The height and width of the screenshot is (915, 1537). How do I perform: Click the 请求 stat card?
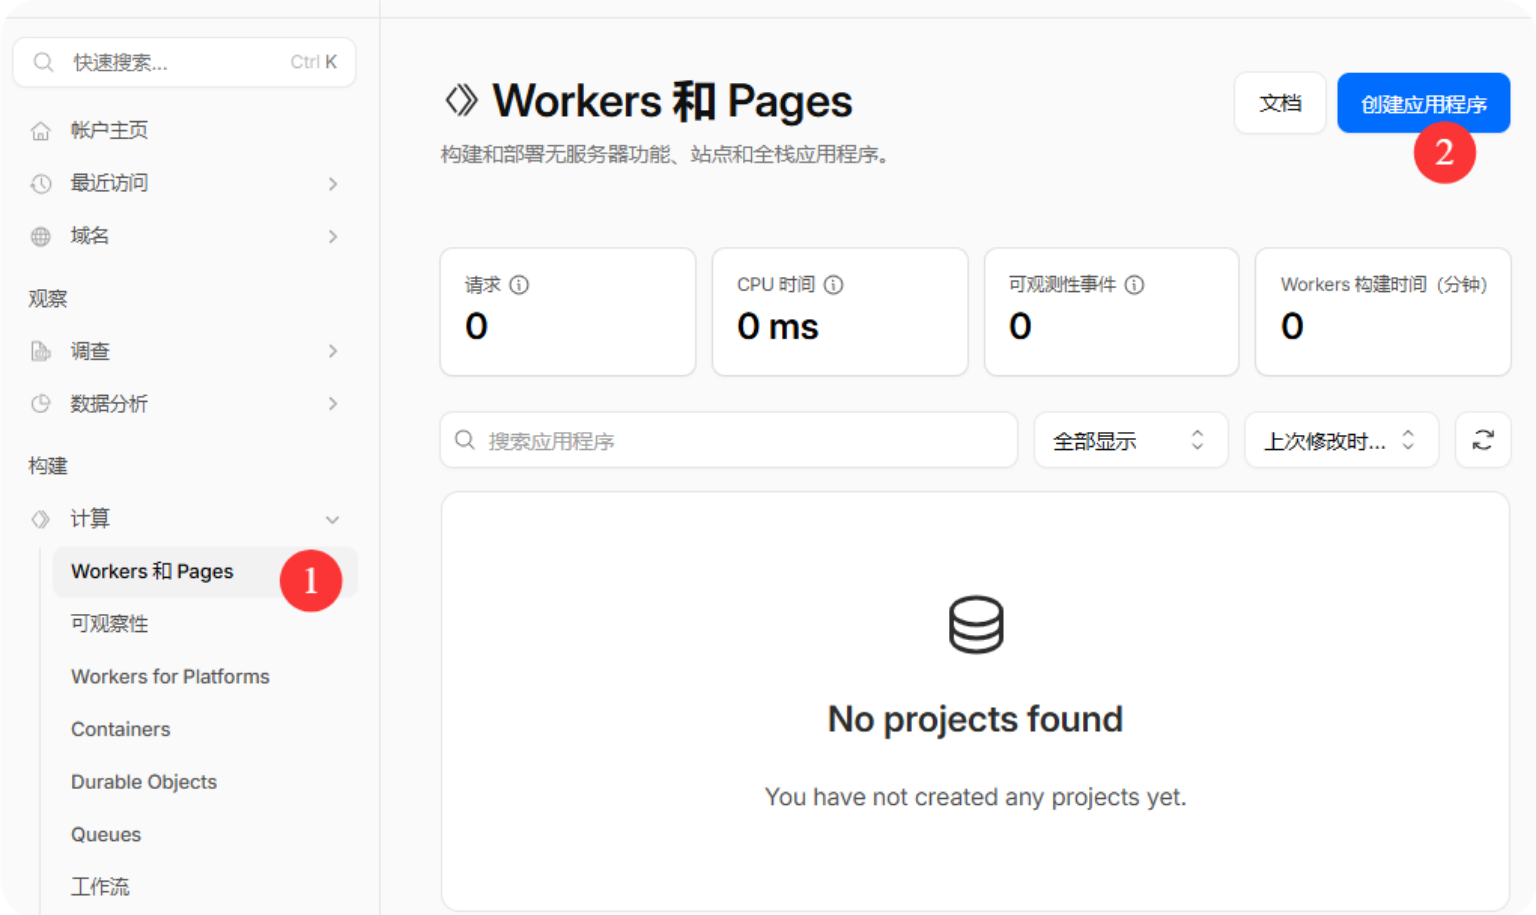(568, 312)
